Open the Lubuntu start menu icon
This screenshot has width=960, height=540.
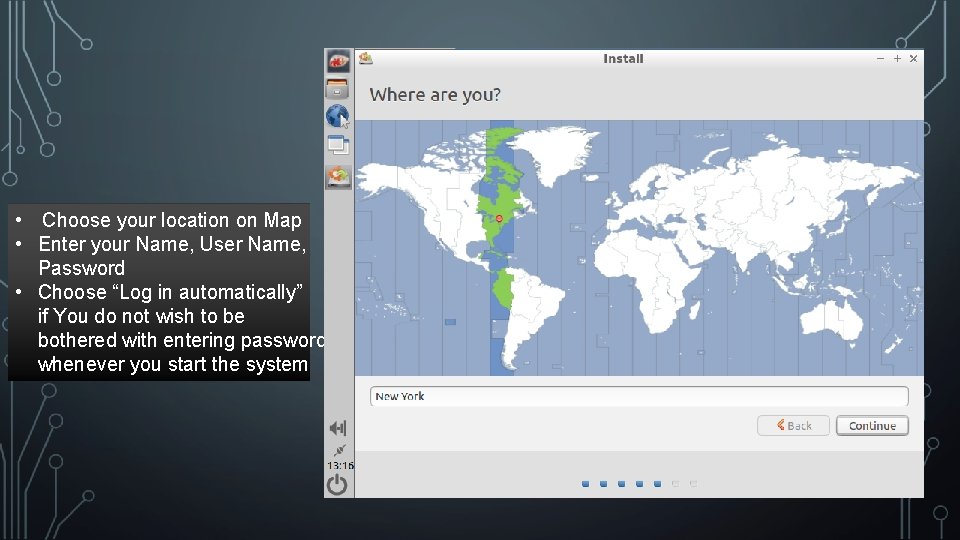click(x=338, y=61)
